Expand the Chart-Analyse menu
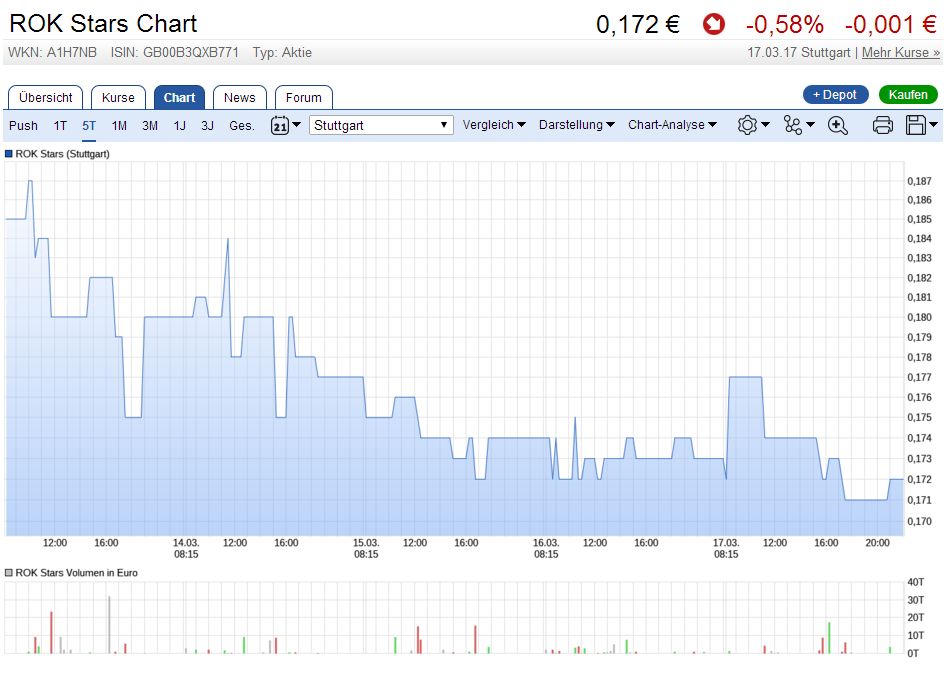Screen dimensions: 944x682 tap(672, 125)
